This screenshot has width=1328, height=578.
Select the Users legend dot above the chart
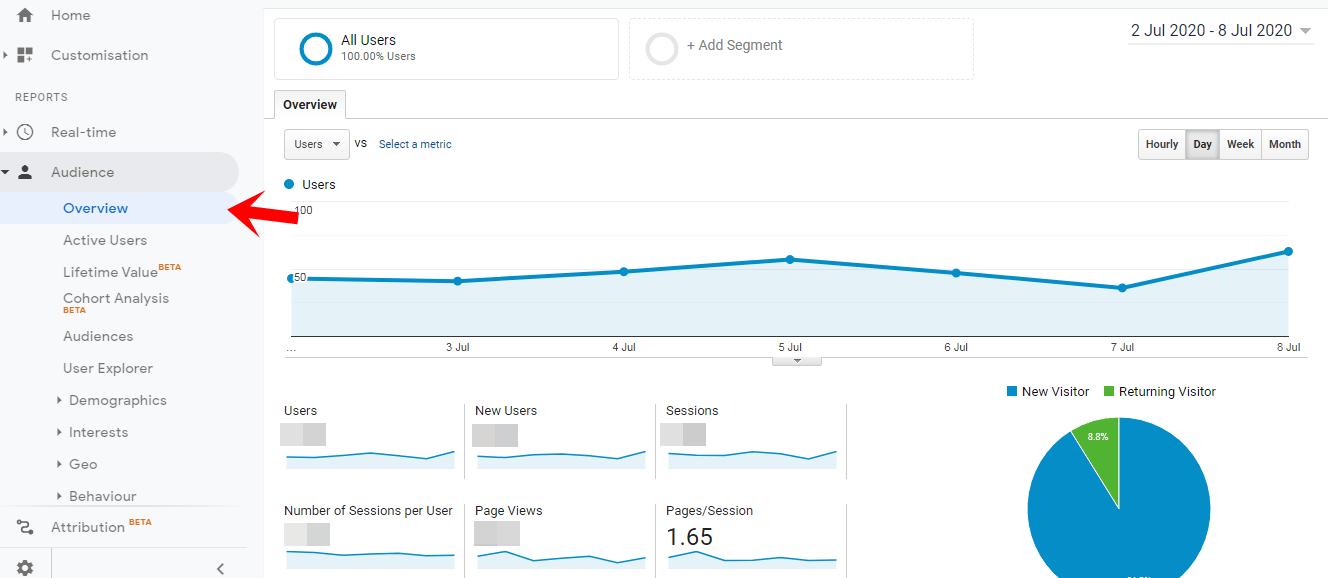(x=291, y=184)
